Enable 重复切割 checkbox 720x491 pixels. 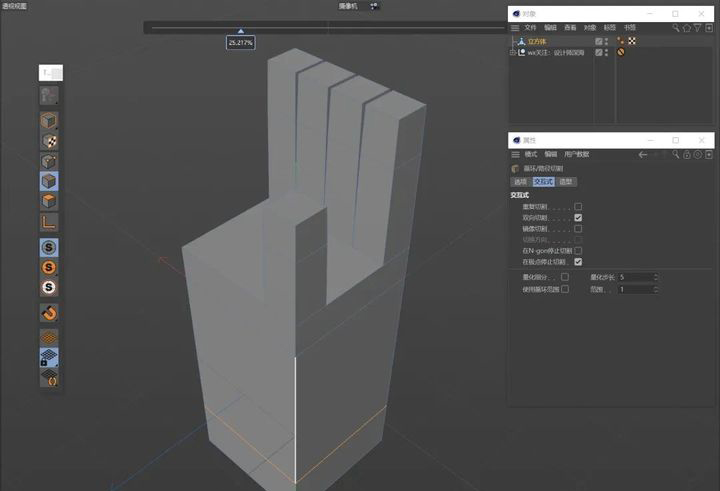click(578, 207)
